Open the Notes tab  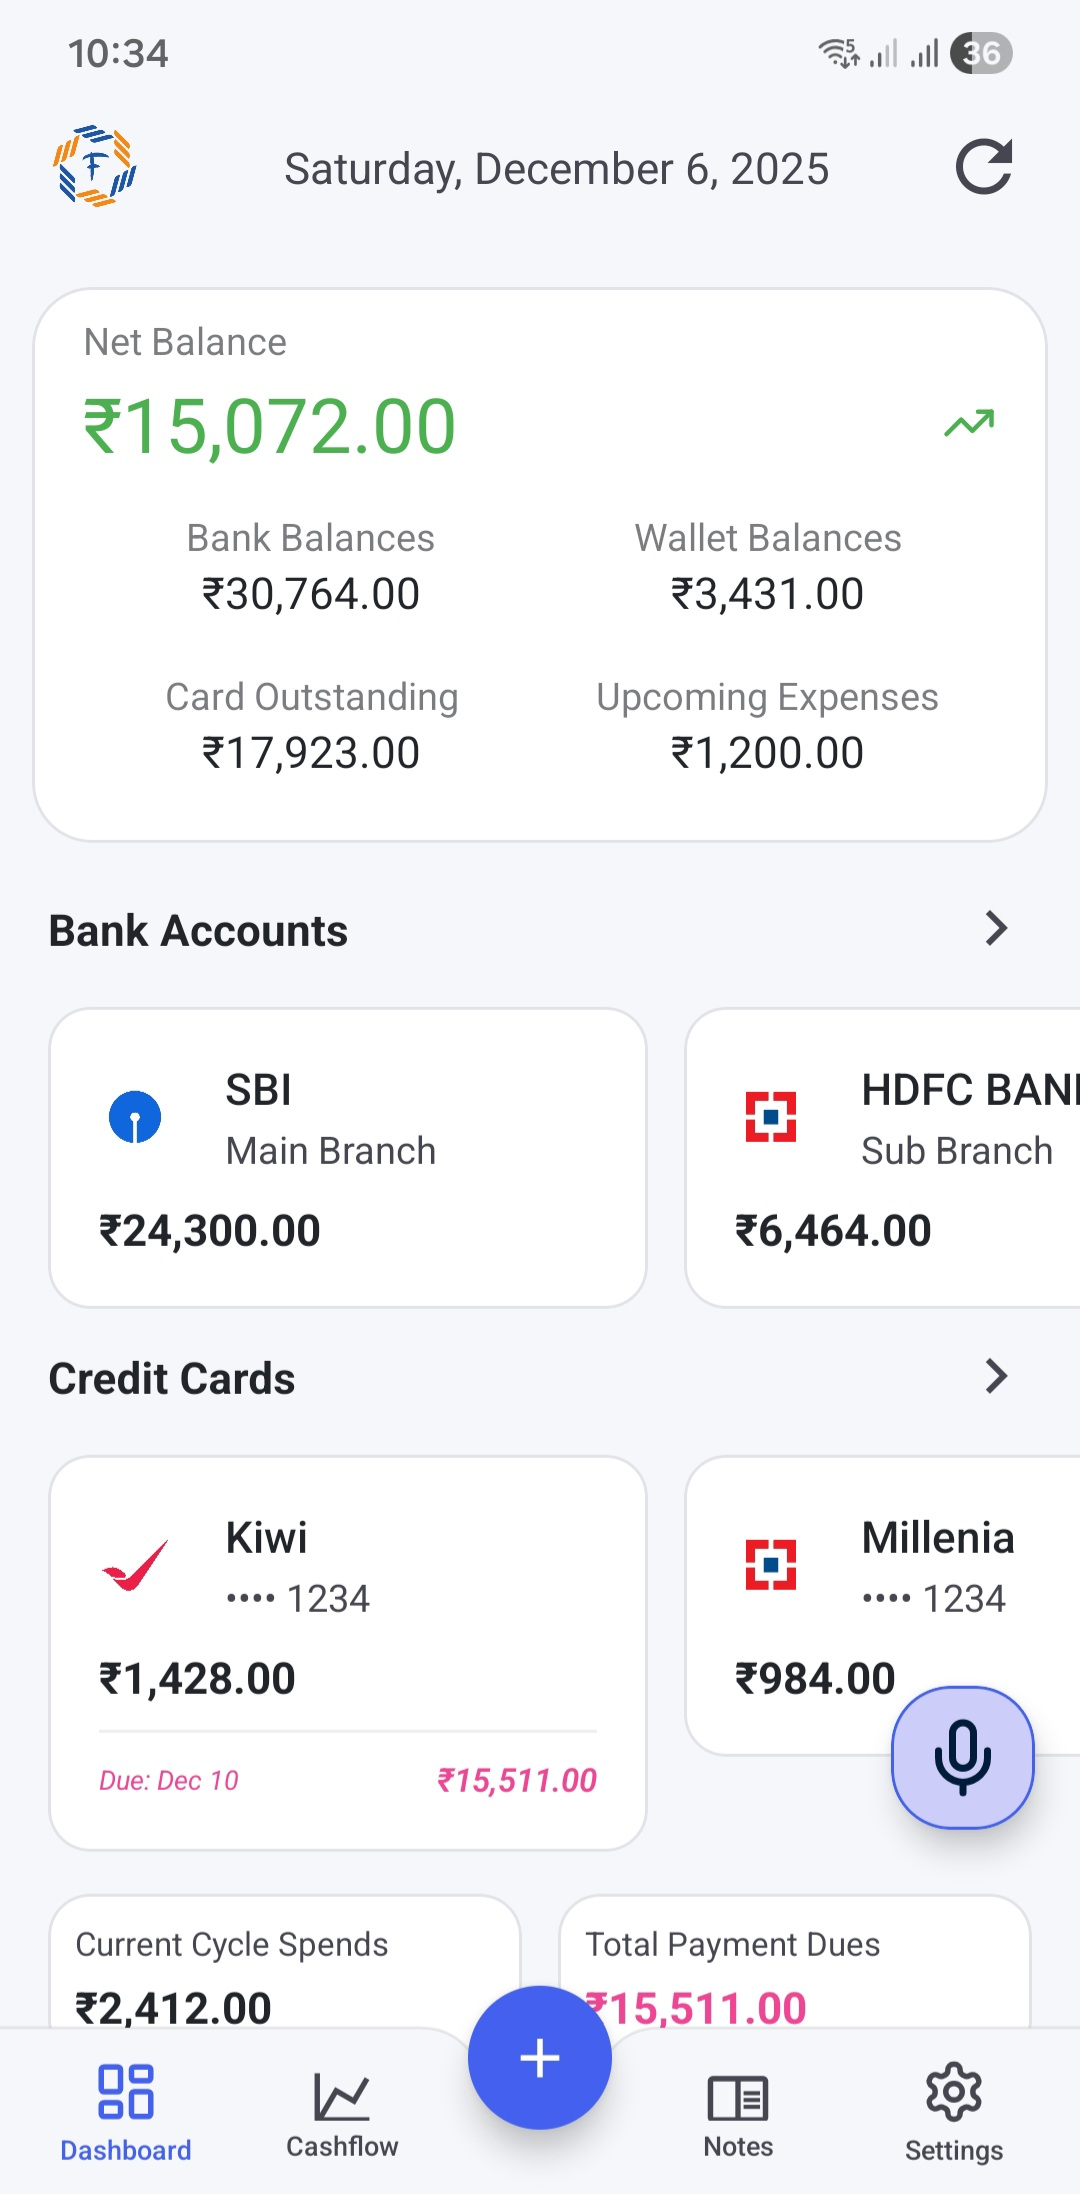(x=738, y=2112)
